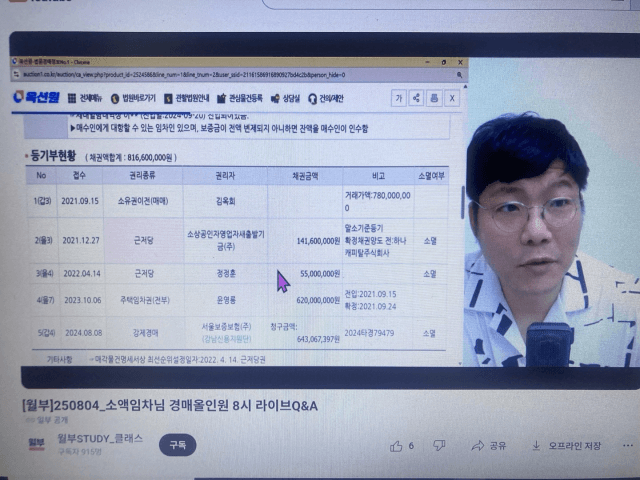
Task: Click the page vertical scrollbar thumb
Action: pos(462,202)
